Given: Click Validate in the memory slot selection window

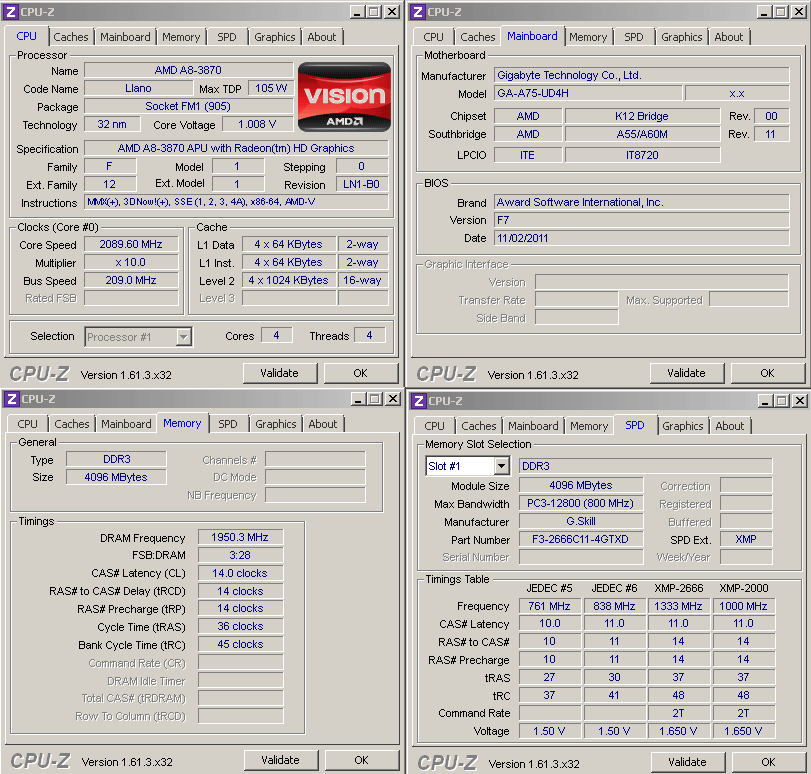Looking at the screenshot, I should 686,762.
